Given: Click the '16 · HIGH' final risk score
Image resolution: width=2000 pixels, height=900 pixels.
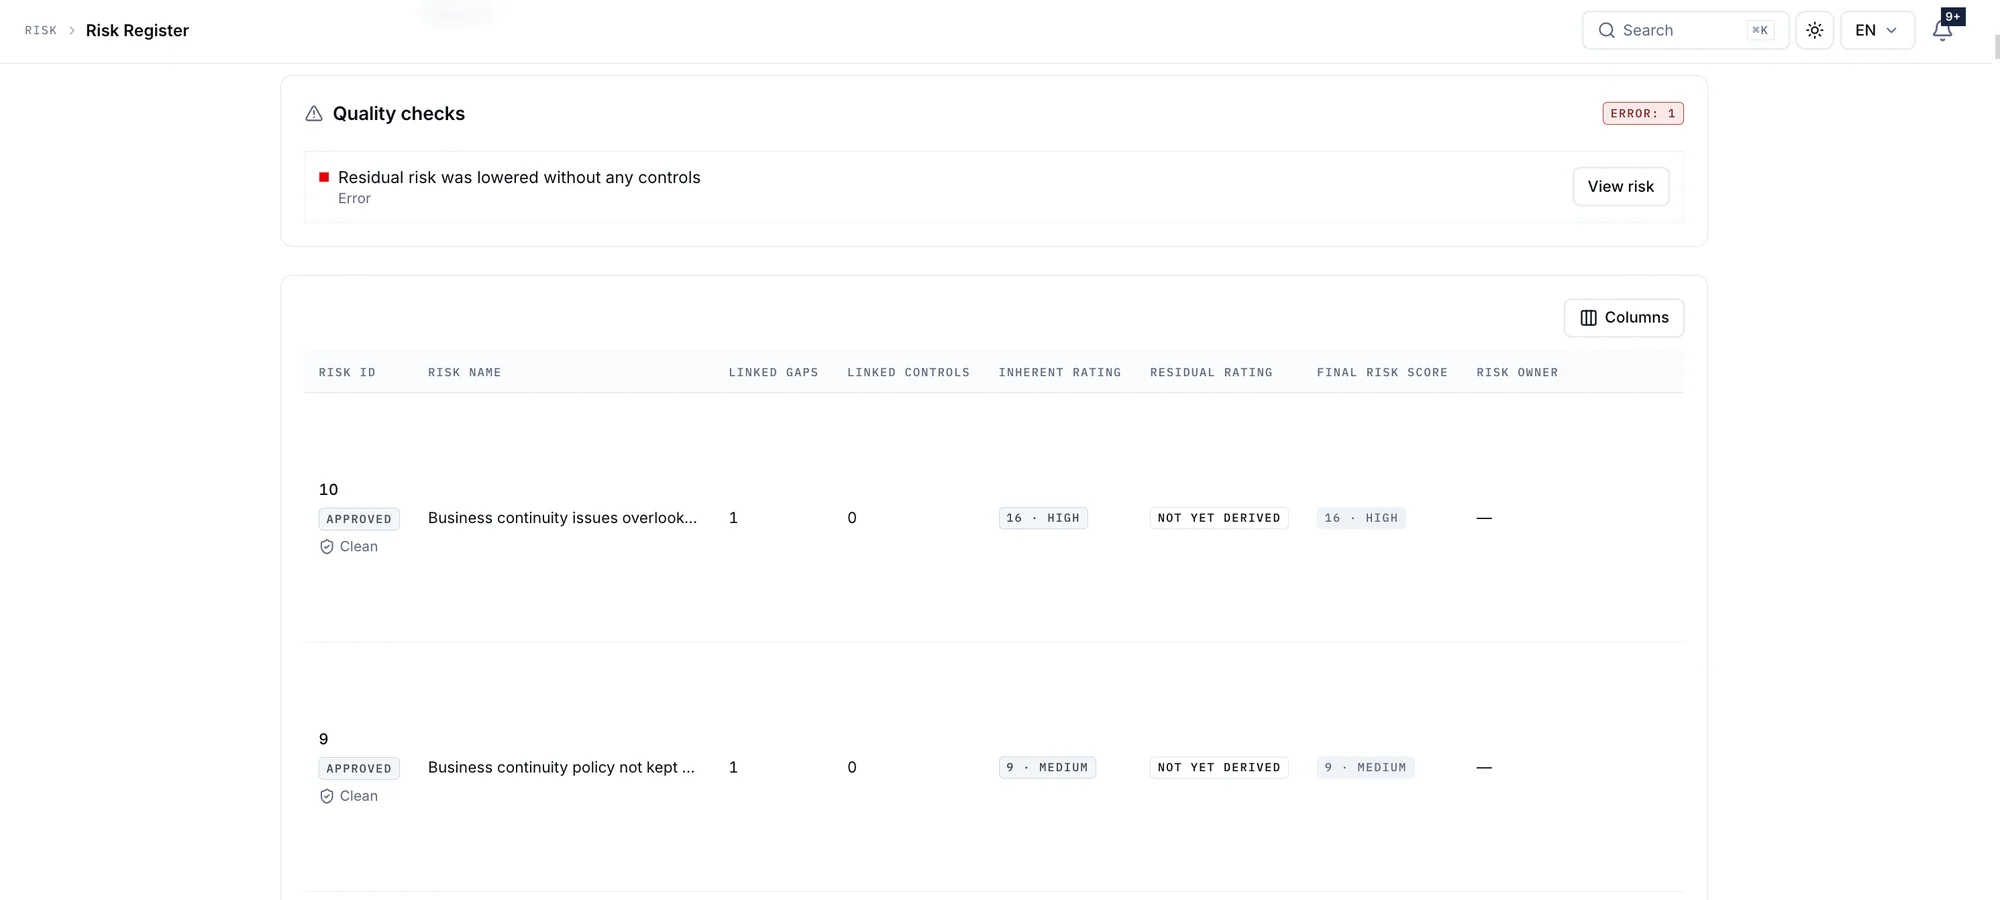Looking at the screenshot, I should (1361, 518).
